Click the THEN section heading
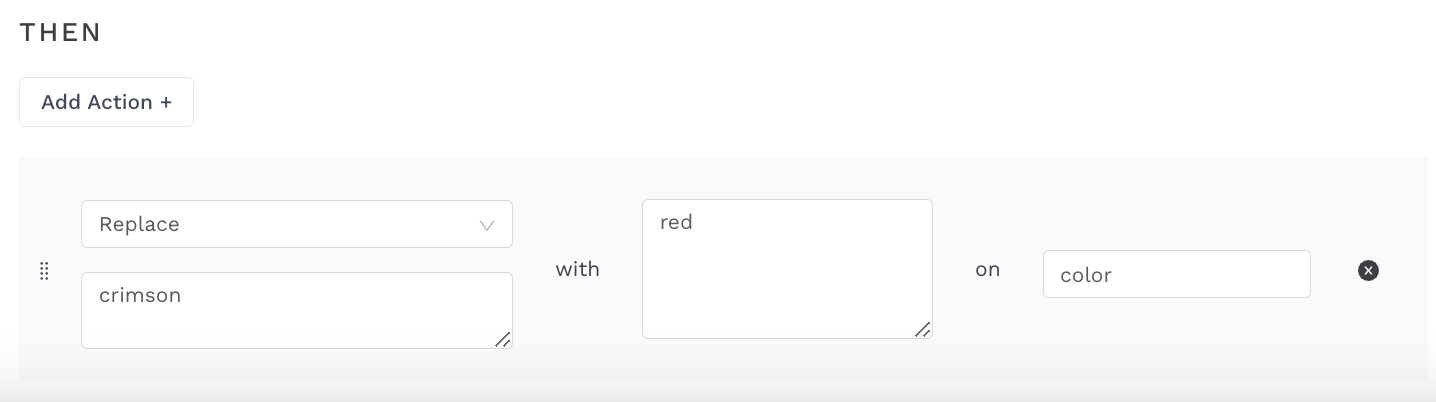The image size is (1436, 402). pos(61,32)
